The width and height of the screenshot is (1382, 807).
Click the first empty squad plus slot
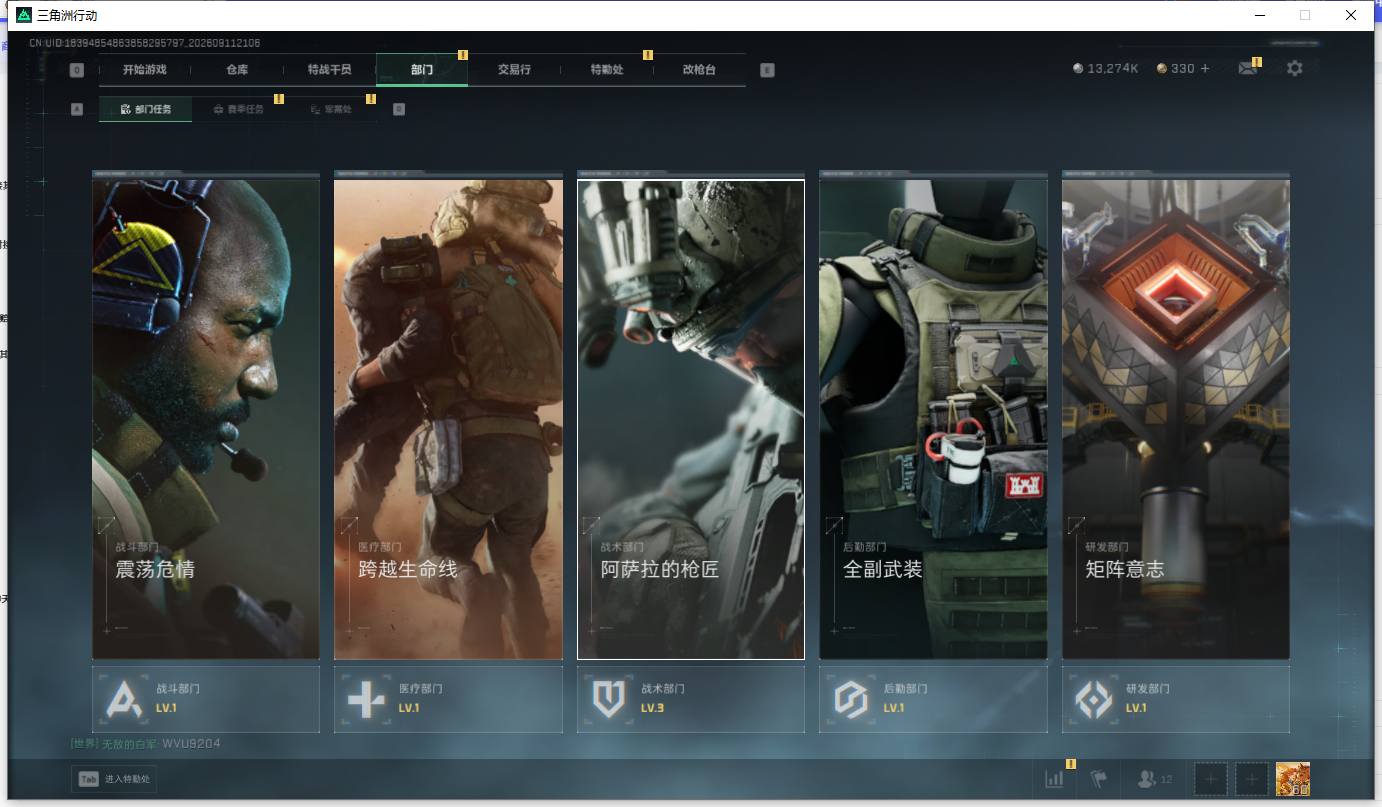[x=1211, y=779]
